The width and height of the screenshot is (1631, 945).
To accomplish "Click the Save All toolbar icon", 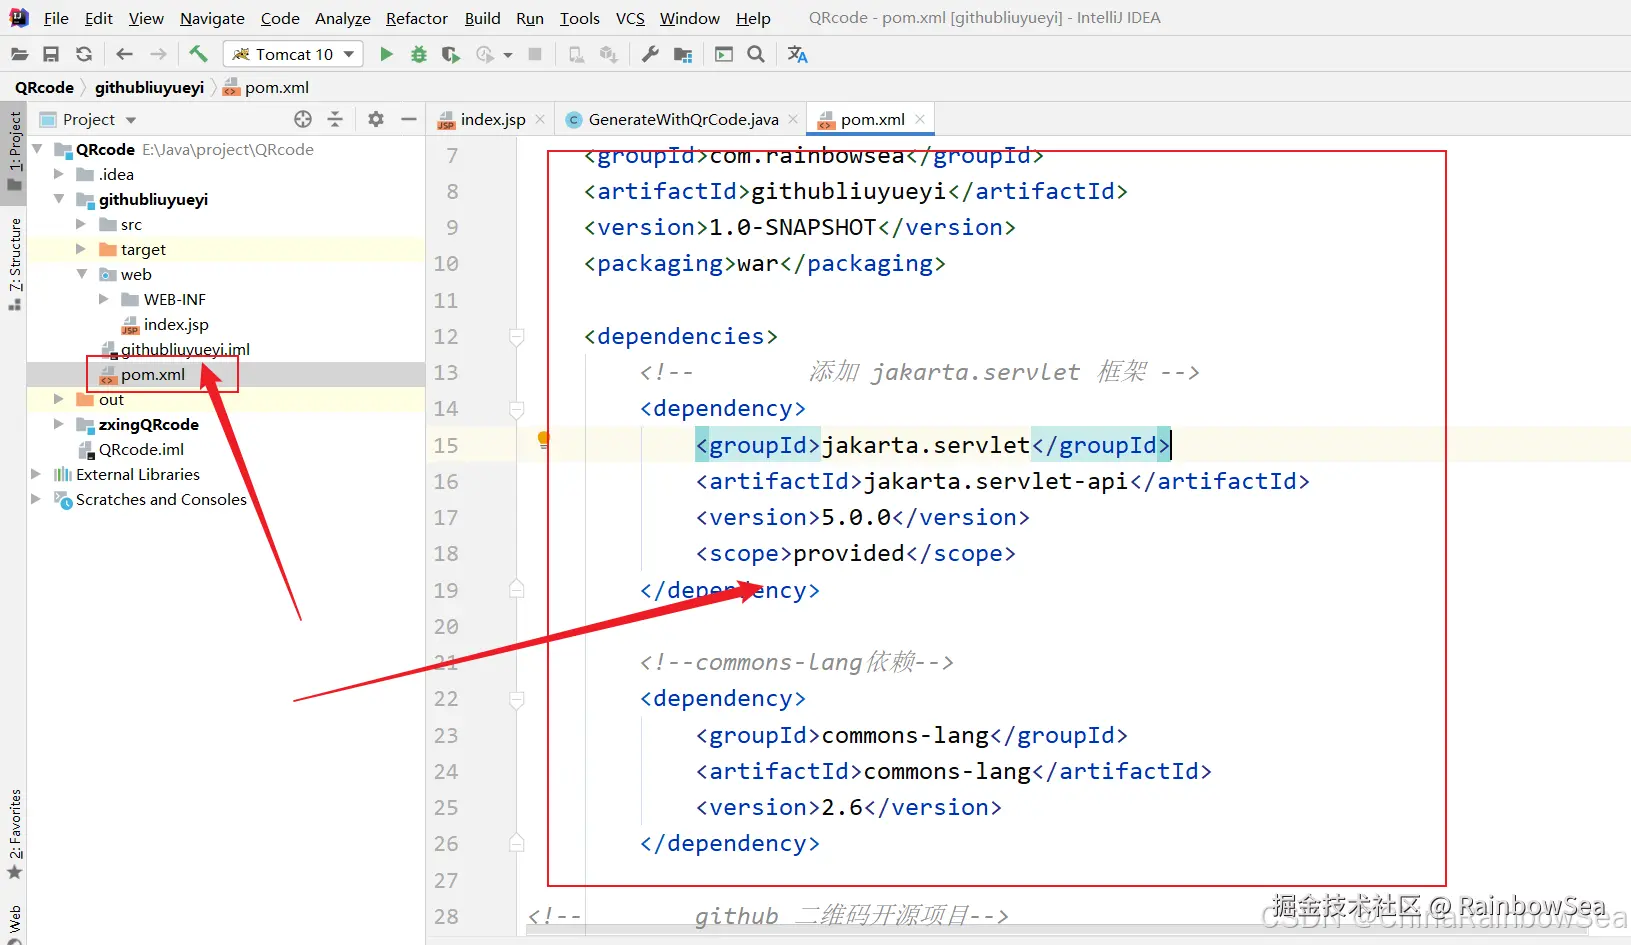I will point(51,54).
